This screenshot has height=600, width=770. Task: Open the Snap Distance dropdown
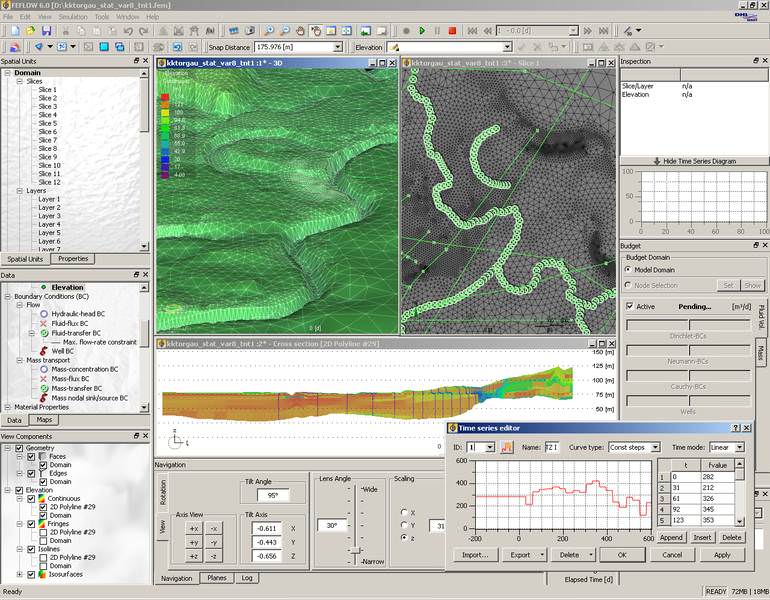[338, 47]
